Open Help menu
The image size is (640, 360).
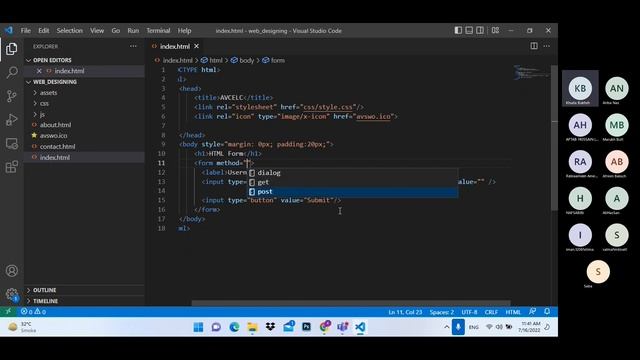[184, 31]
